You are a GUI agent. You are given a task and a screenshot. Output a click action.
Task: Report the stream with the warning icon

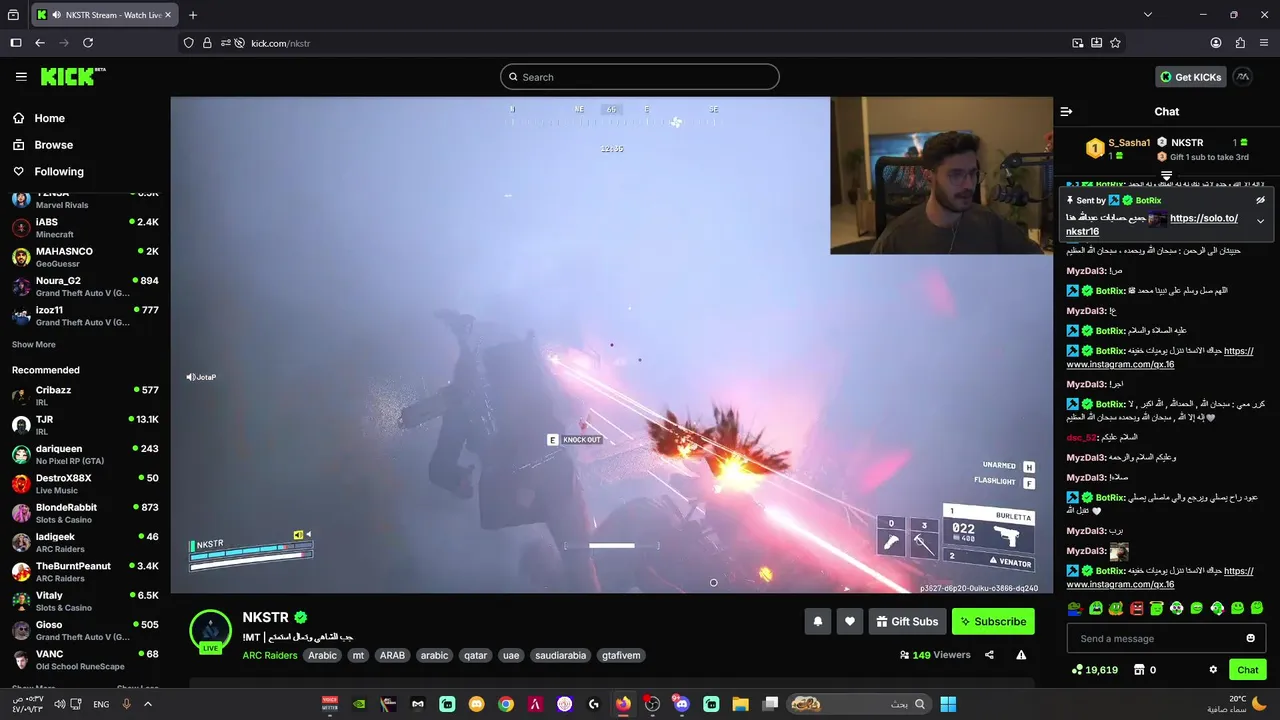pos(1021,655)
